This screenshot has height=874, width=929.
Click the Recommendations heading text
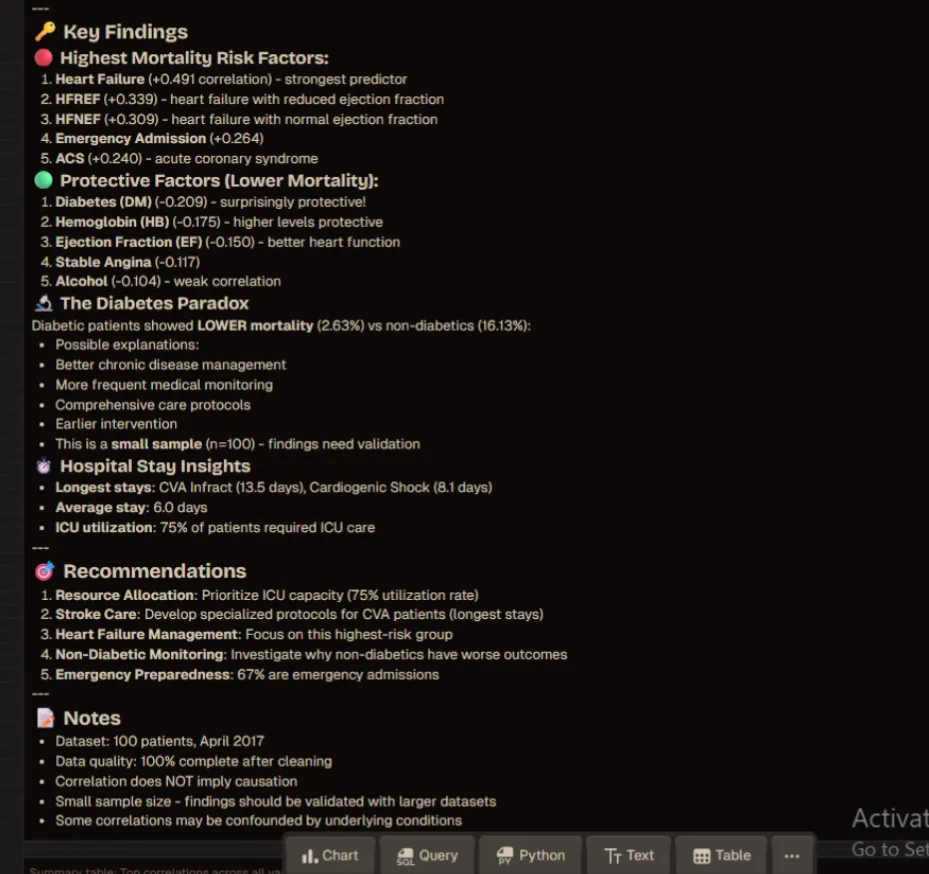[155, 571]
